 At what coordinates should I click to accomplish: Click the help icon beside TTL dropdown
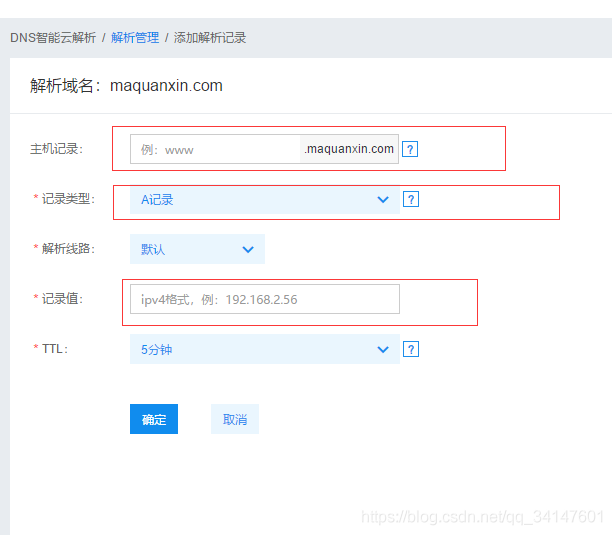(x=410, y=349)
